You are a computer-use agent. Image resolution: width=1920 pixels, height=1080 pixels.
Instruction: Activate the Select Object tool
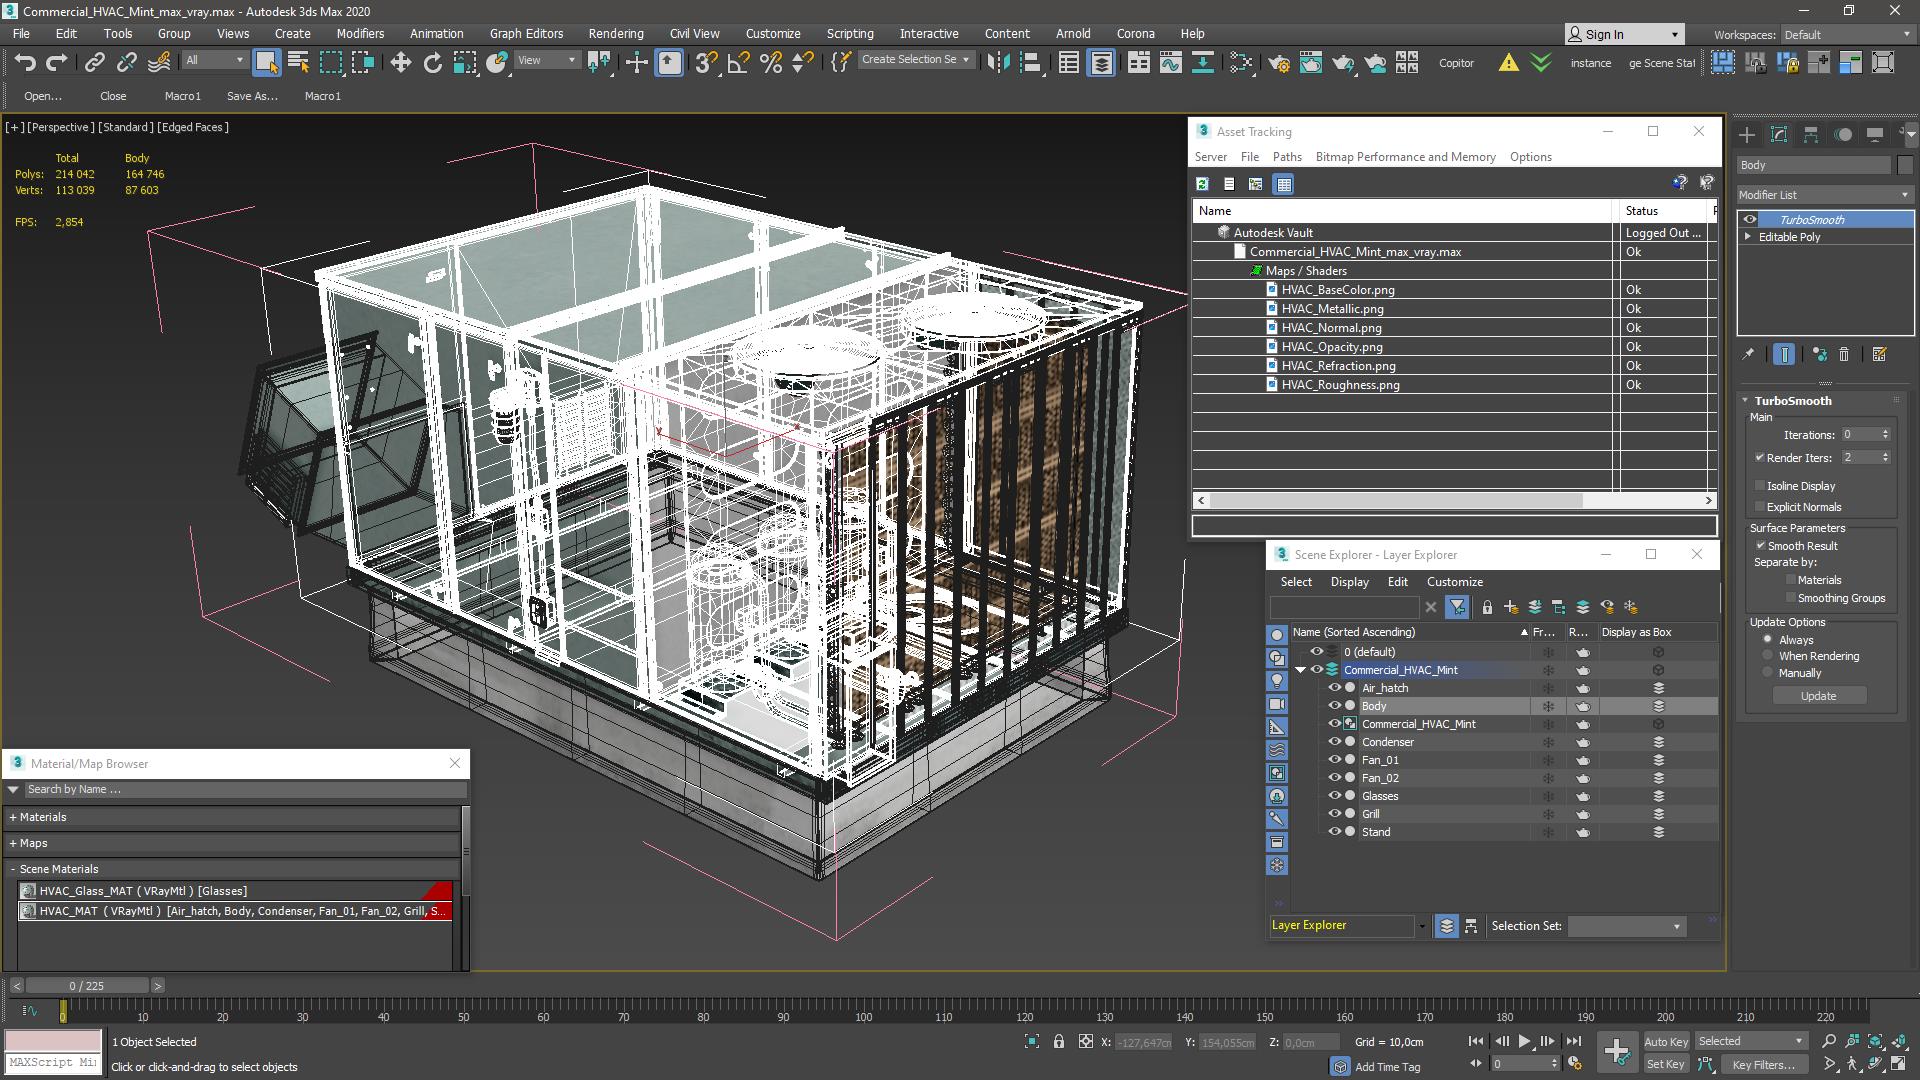coord(266,62)
